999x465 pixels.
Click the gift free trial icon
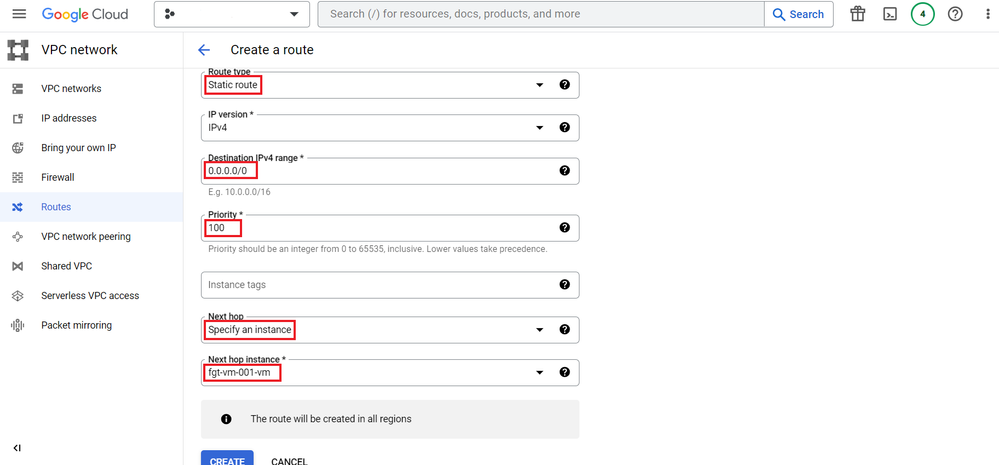(857, 14)
